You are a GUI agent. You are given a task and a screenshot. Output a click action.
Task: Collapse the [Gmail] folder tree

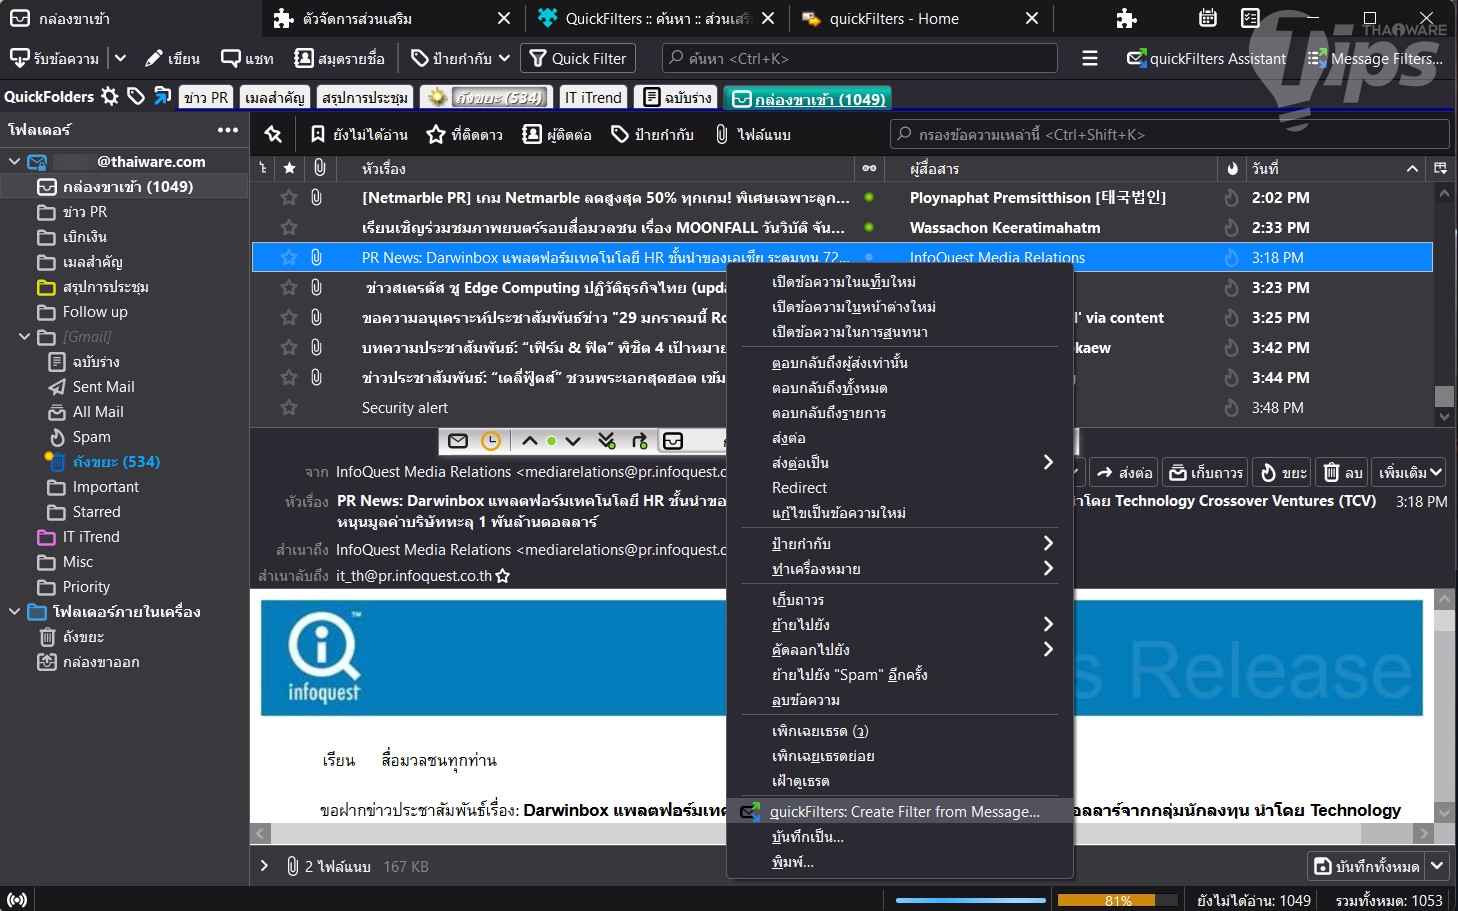pos(25,337)
